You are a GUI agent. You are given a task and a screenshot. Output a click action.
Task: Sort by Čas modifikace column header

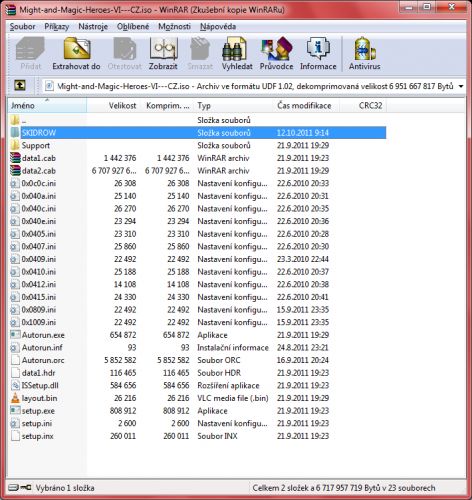(306, 105)
